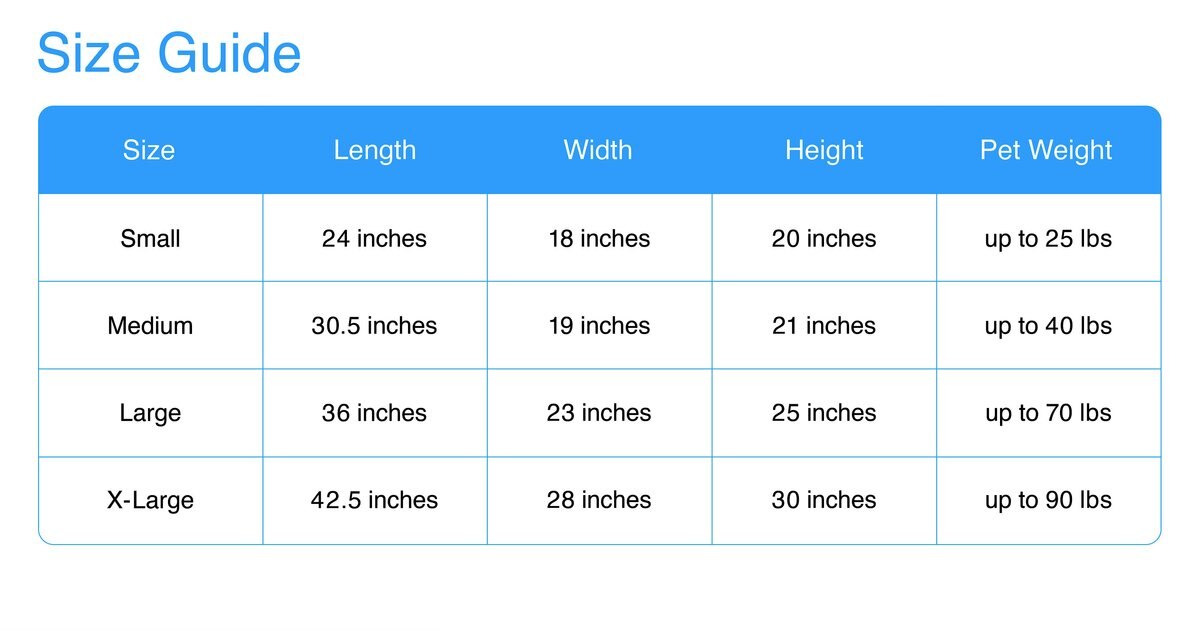Click the 42.5 inches length cell
The width and height of the screenshot is (1200, 631).
[374, 500]
